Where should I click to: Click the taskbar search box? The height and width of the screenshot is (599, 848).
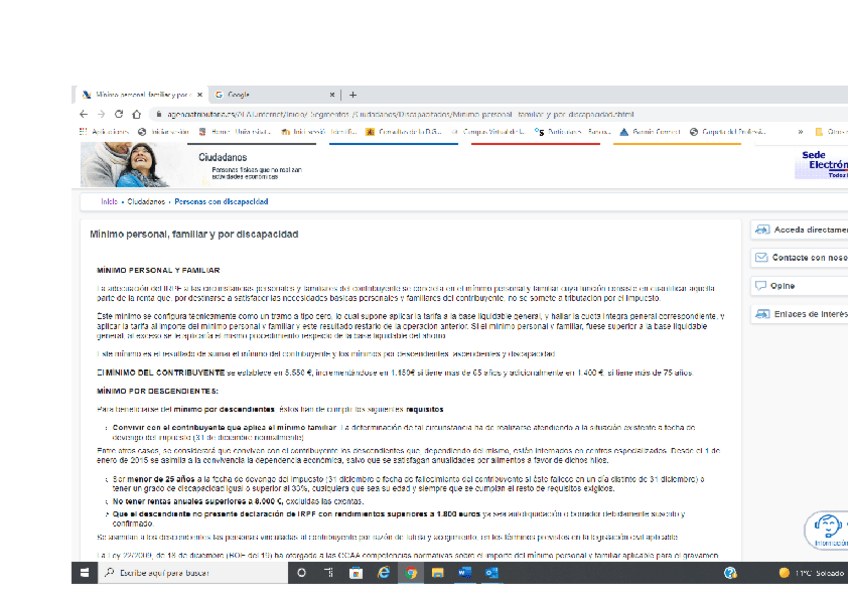193,573
